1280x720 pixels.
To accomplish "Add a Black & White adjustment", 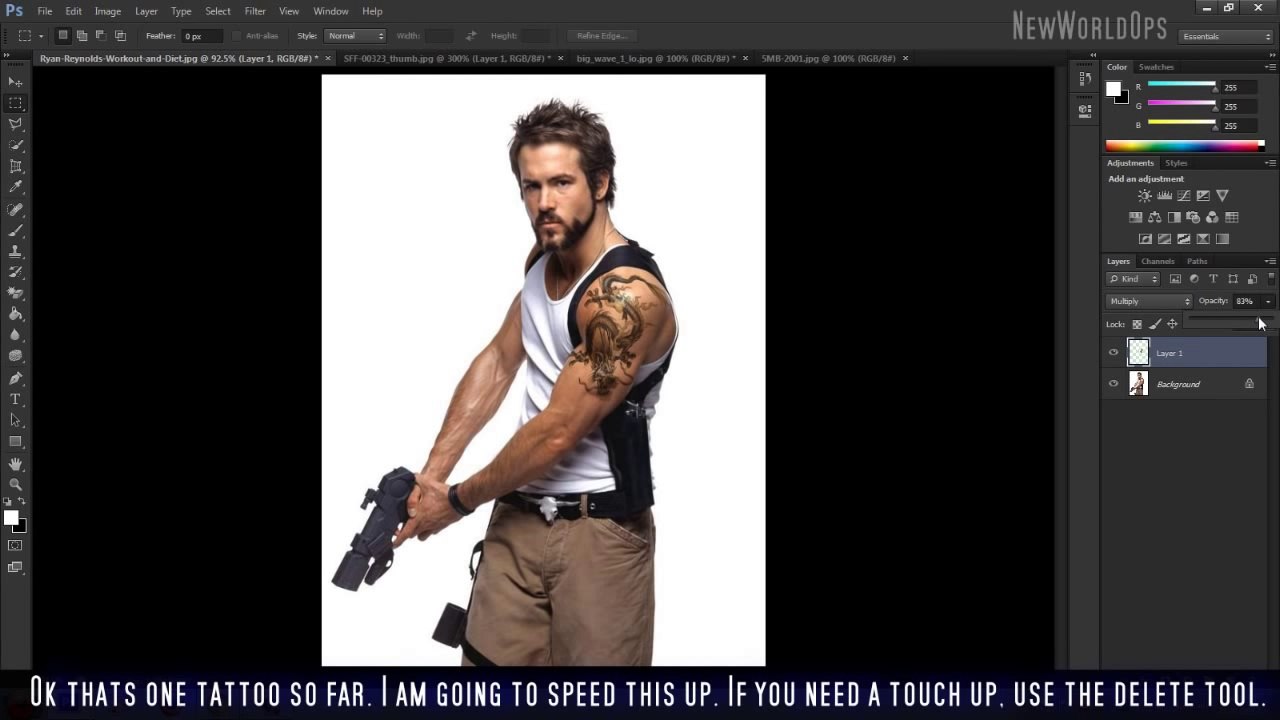I will point(1174,217).
